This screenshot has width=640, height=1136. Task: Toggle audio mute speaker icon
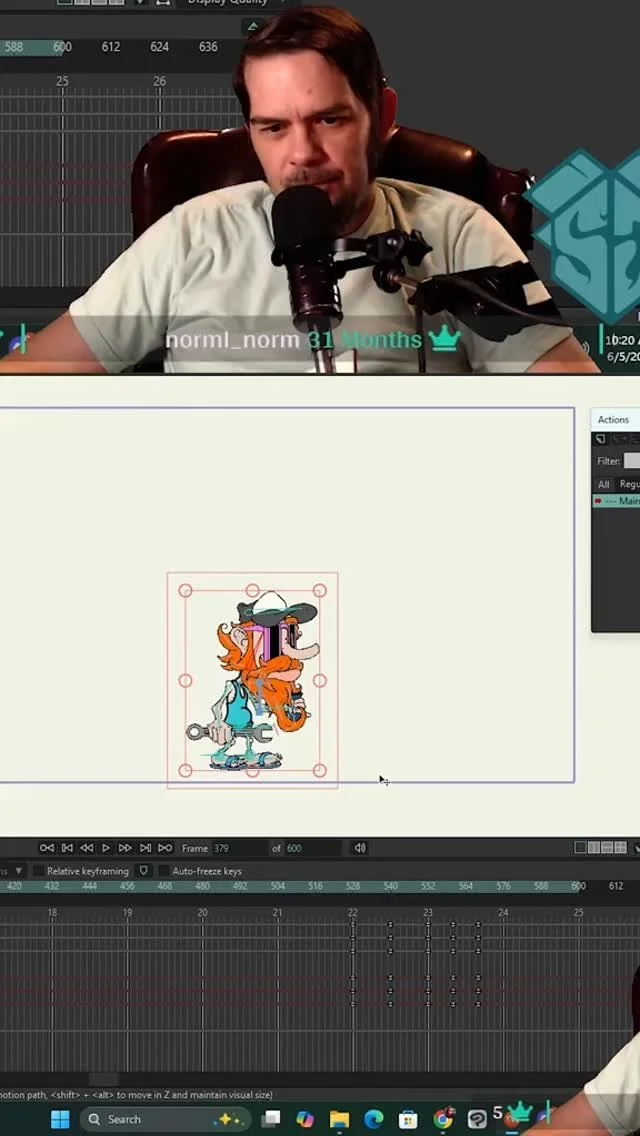click(x=360, y=848)
